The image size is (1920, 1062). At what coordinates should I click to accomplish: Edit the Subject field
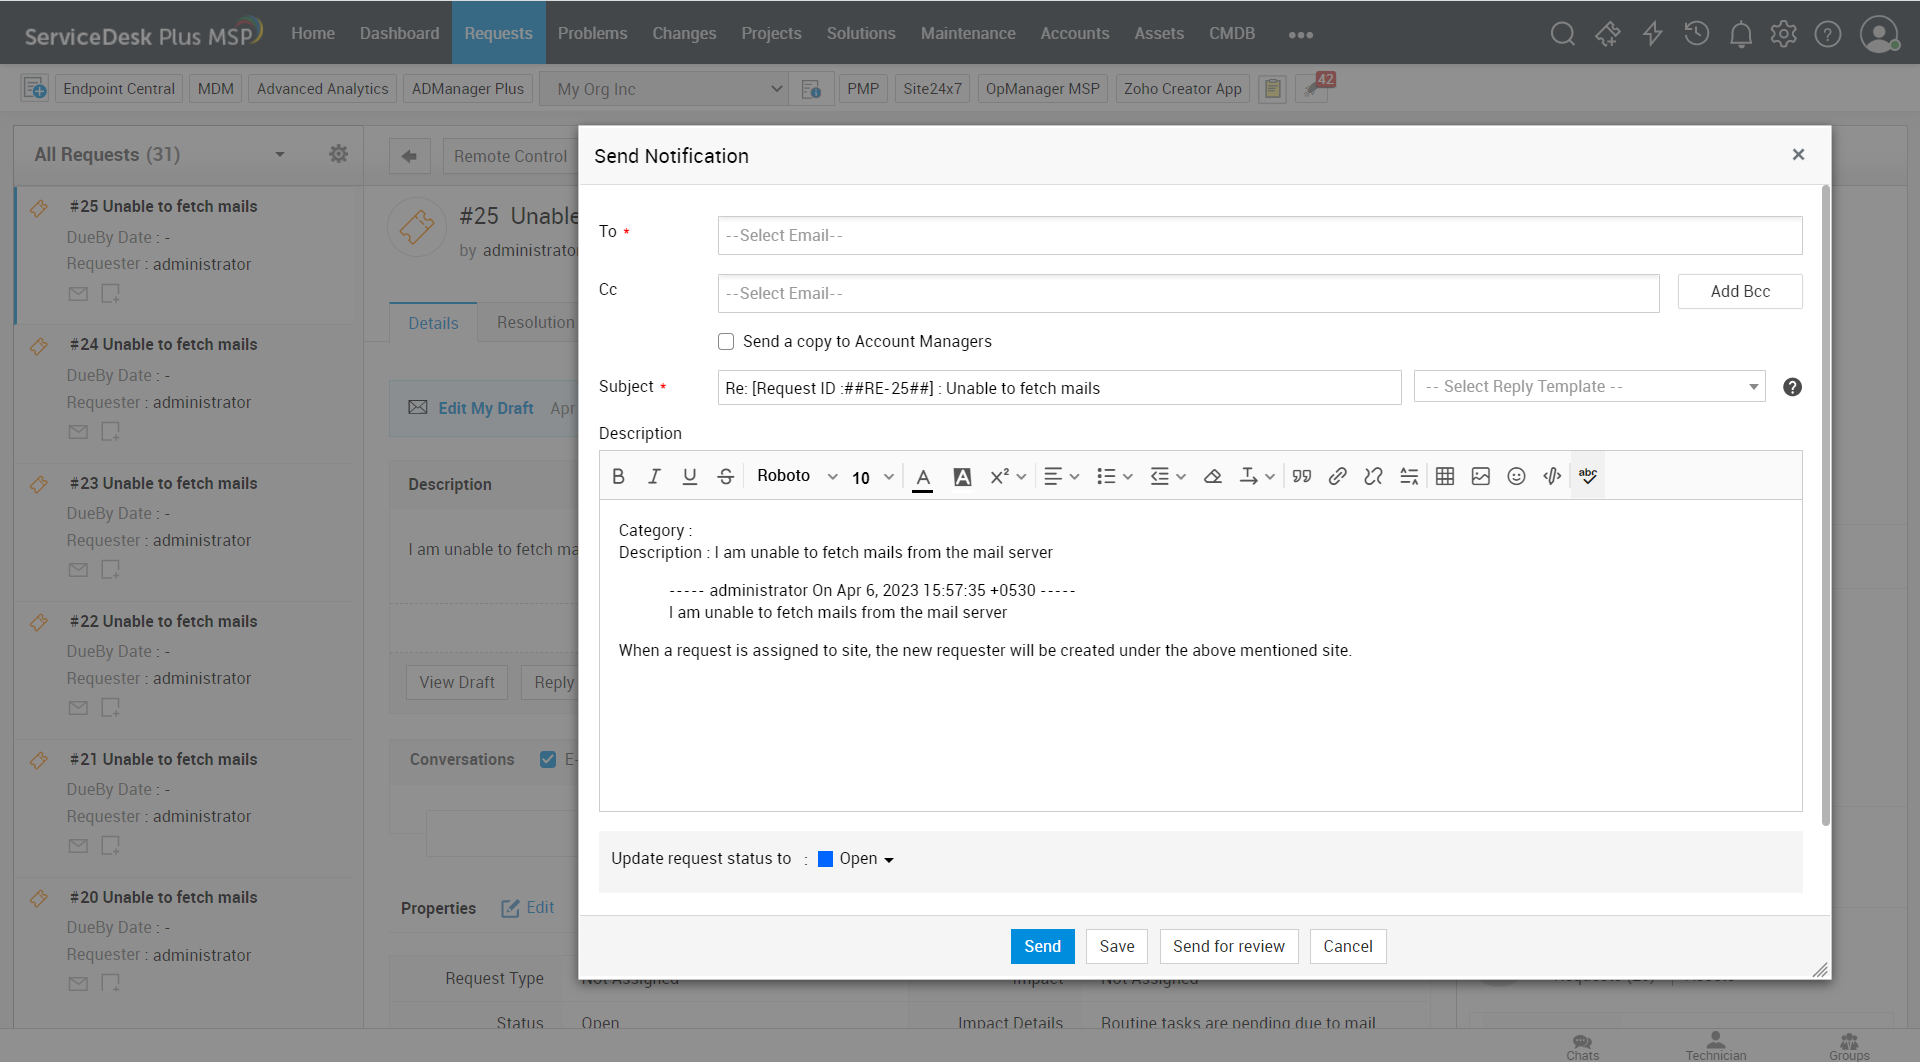pos(1059,388)
